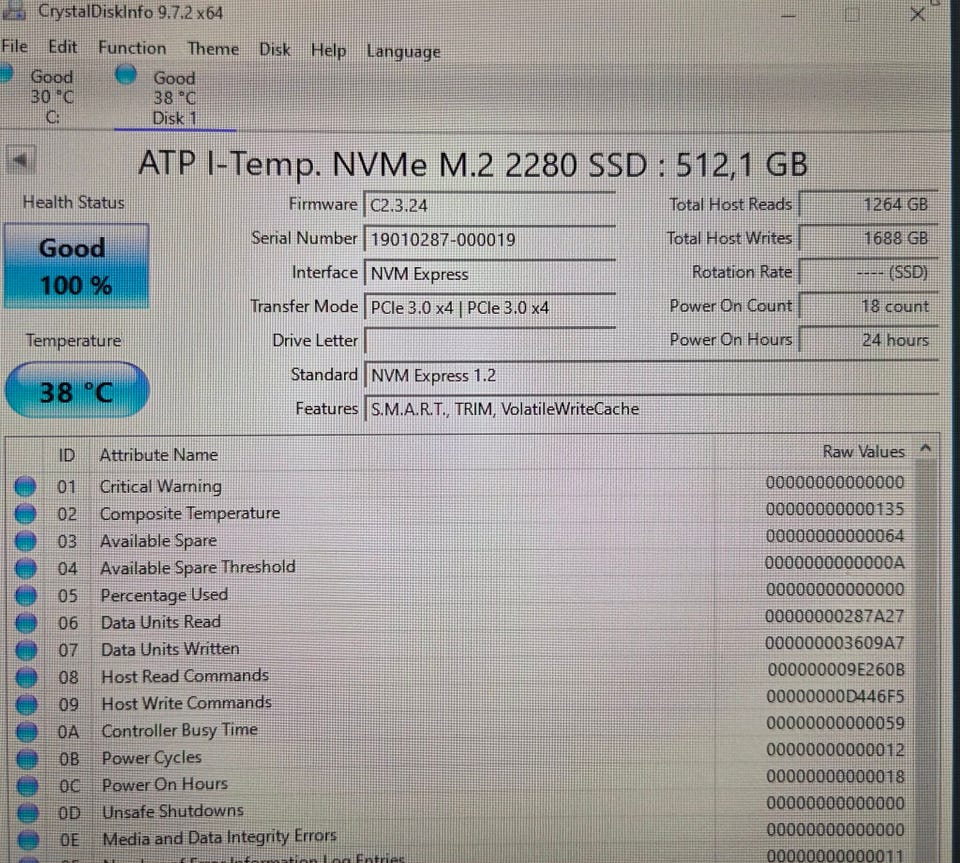Click the ID column header
Screen dimensions: 960x863
(66, 455)
